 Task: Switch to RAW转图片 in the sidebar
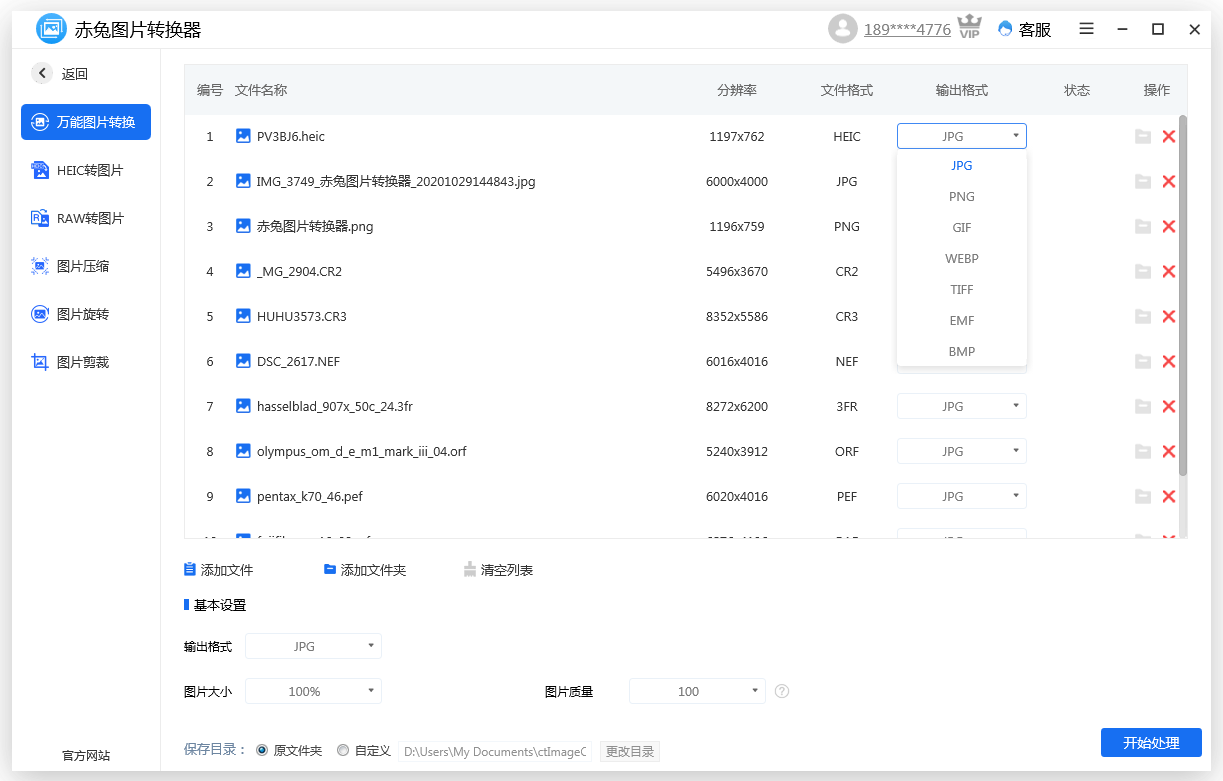tap(86, 218)
